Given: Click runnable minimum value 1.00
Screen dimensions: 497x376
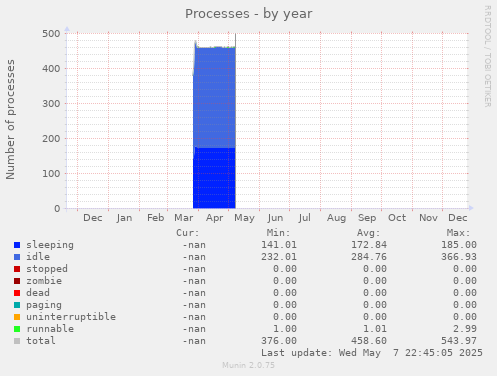Looking at the screenshot, I should 285,329.
